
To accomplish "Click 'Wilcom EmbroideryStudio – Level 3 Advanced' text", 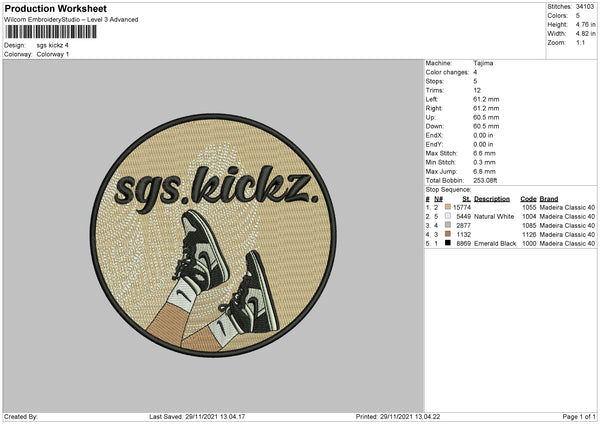I will point(71,20).
